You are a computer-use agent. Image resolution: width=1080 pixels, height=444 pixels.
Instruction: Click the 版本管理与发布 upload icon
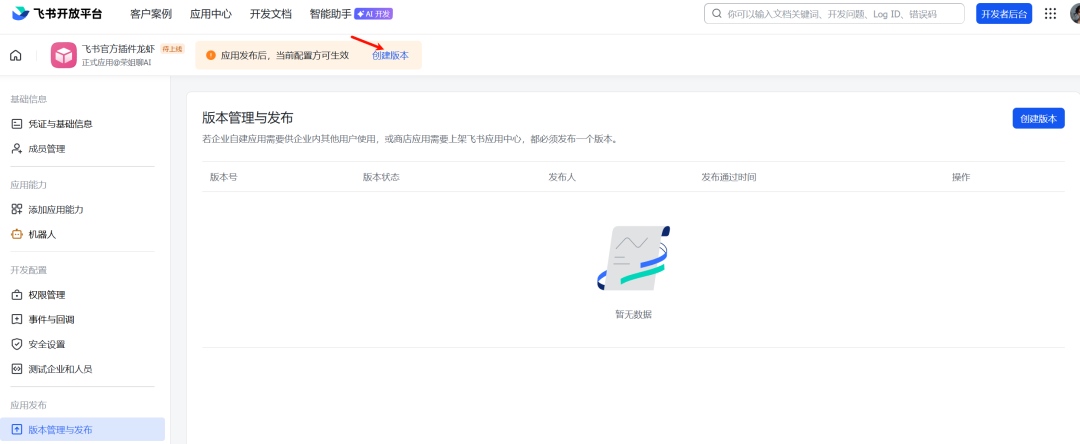click(x=17, y=430)
